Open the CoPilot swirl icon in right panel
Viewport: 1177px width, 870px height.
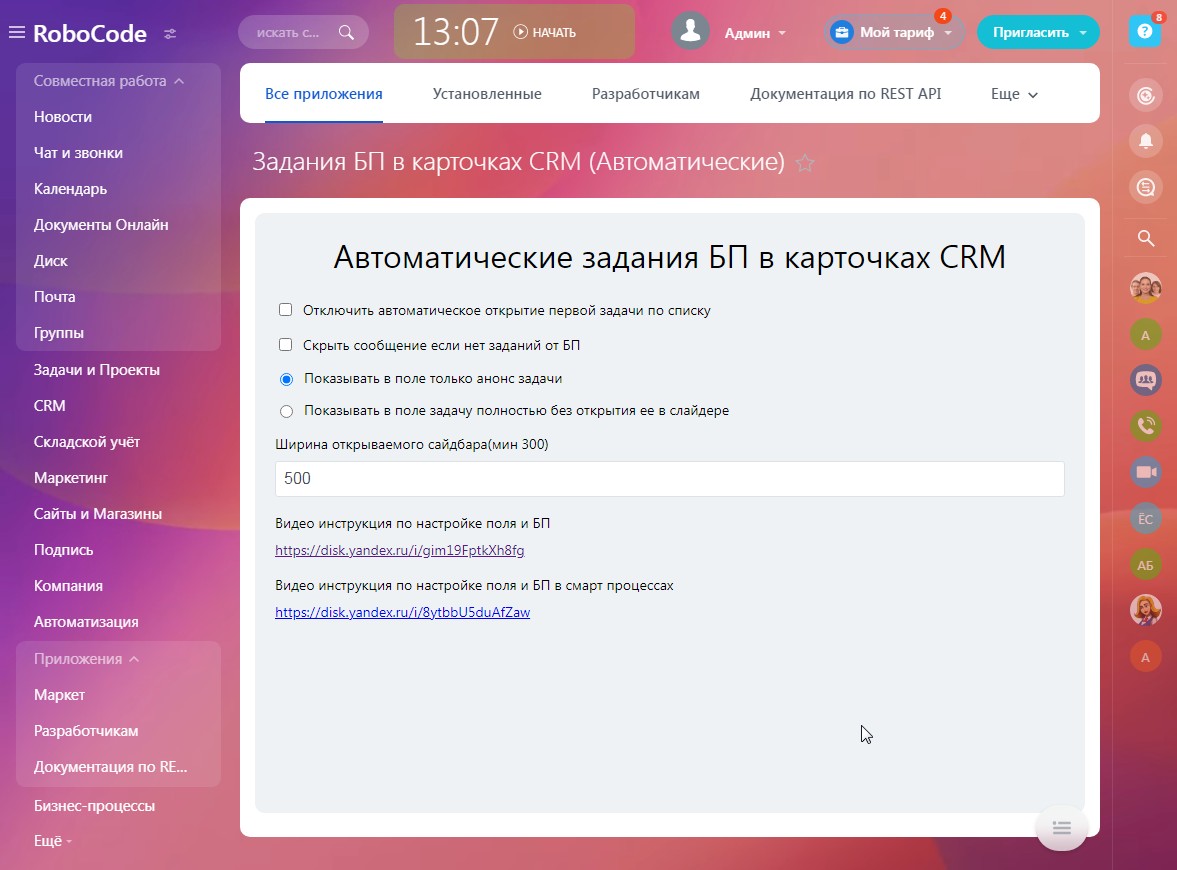(x=1145, y=95)
